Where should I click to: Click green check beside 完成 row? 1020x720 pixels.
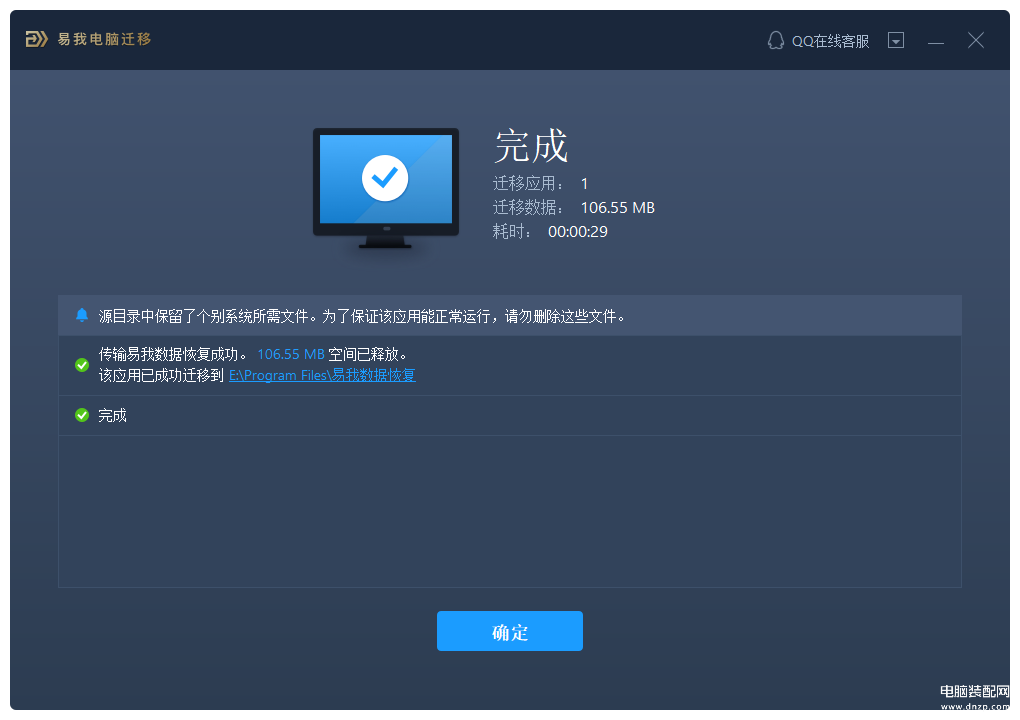82,415
